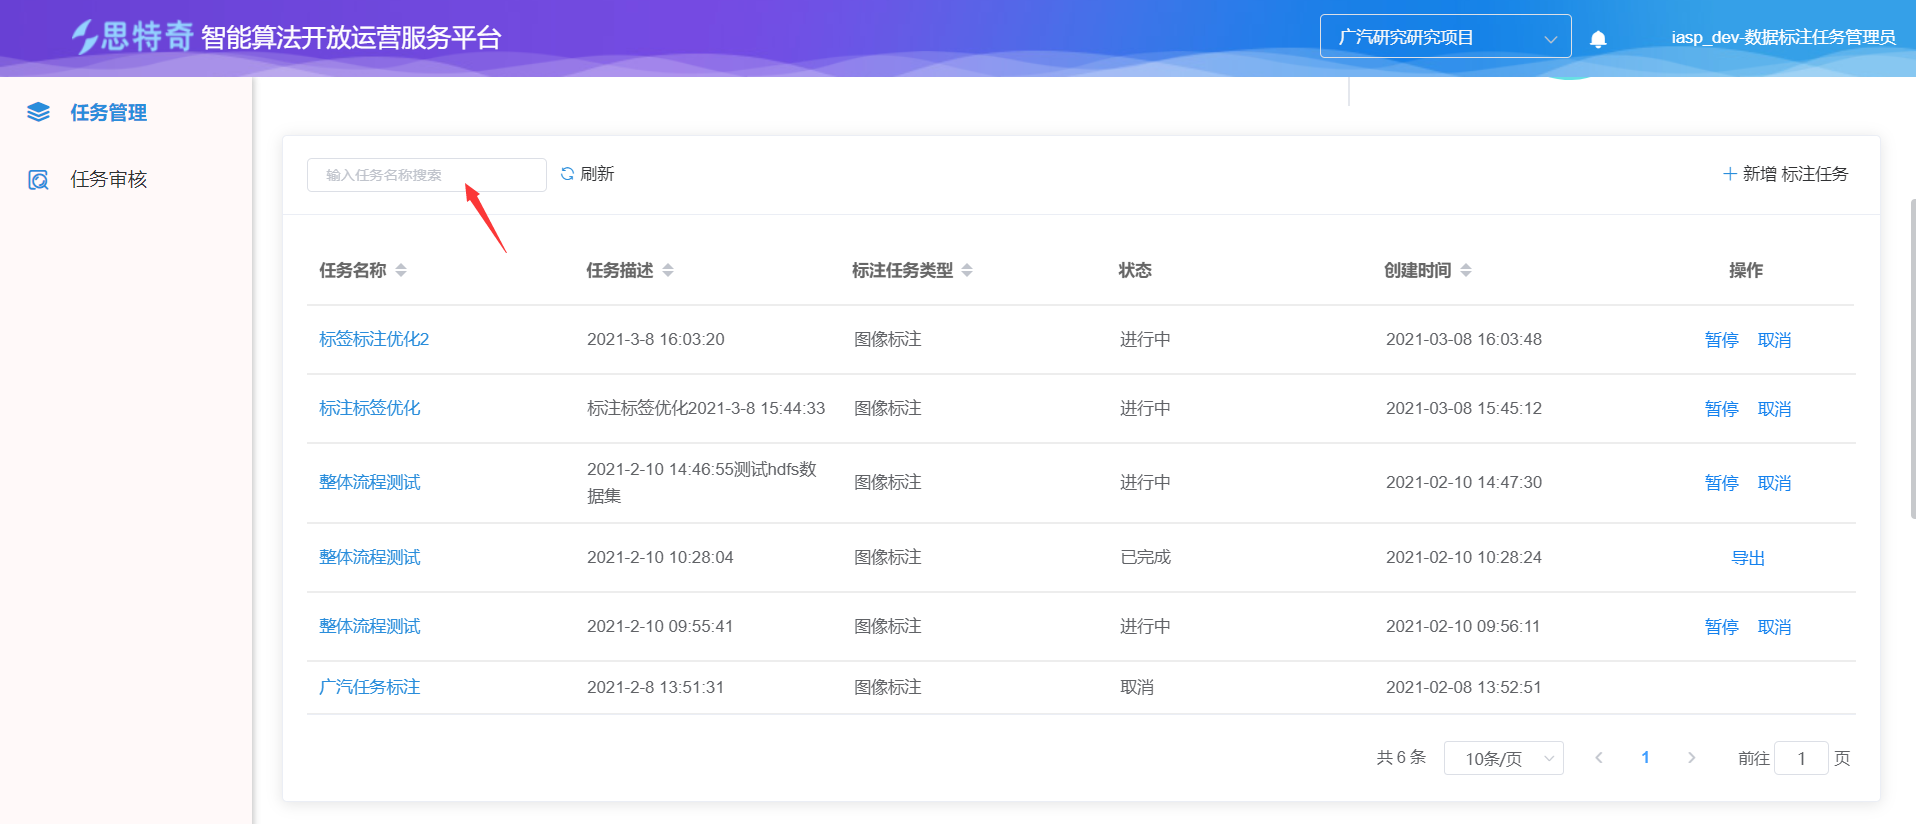Click the 任务审核 magnifier icon in the sidebar
This screenshot has height=824, width=1916.
coord(38,180)
